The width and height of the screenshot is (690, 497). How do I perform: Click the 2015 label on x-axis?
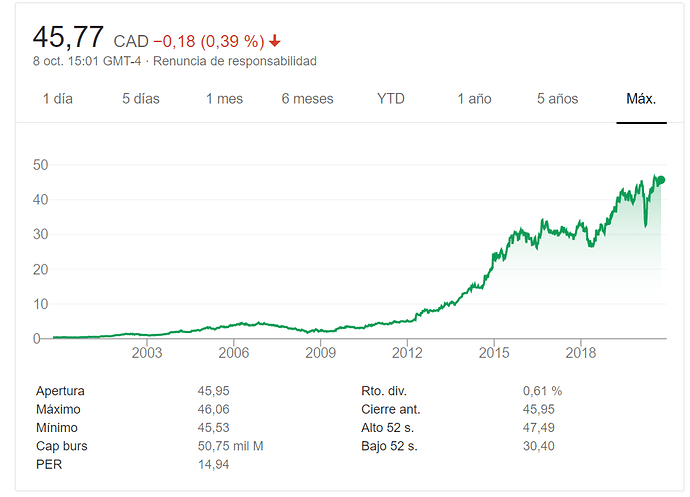494,353
